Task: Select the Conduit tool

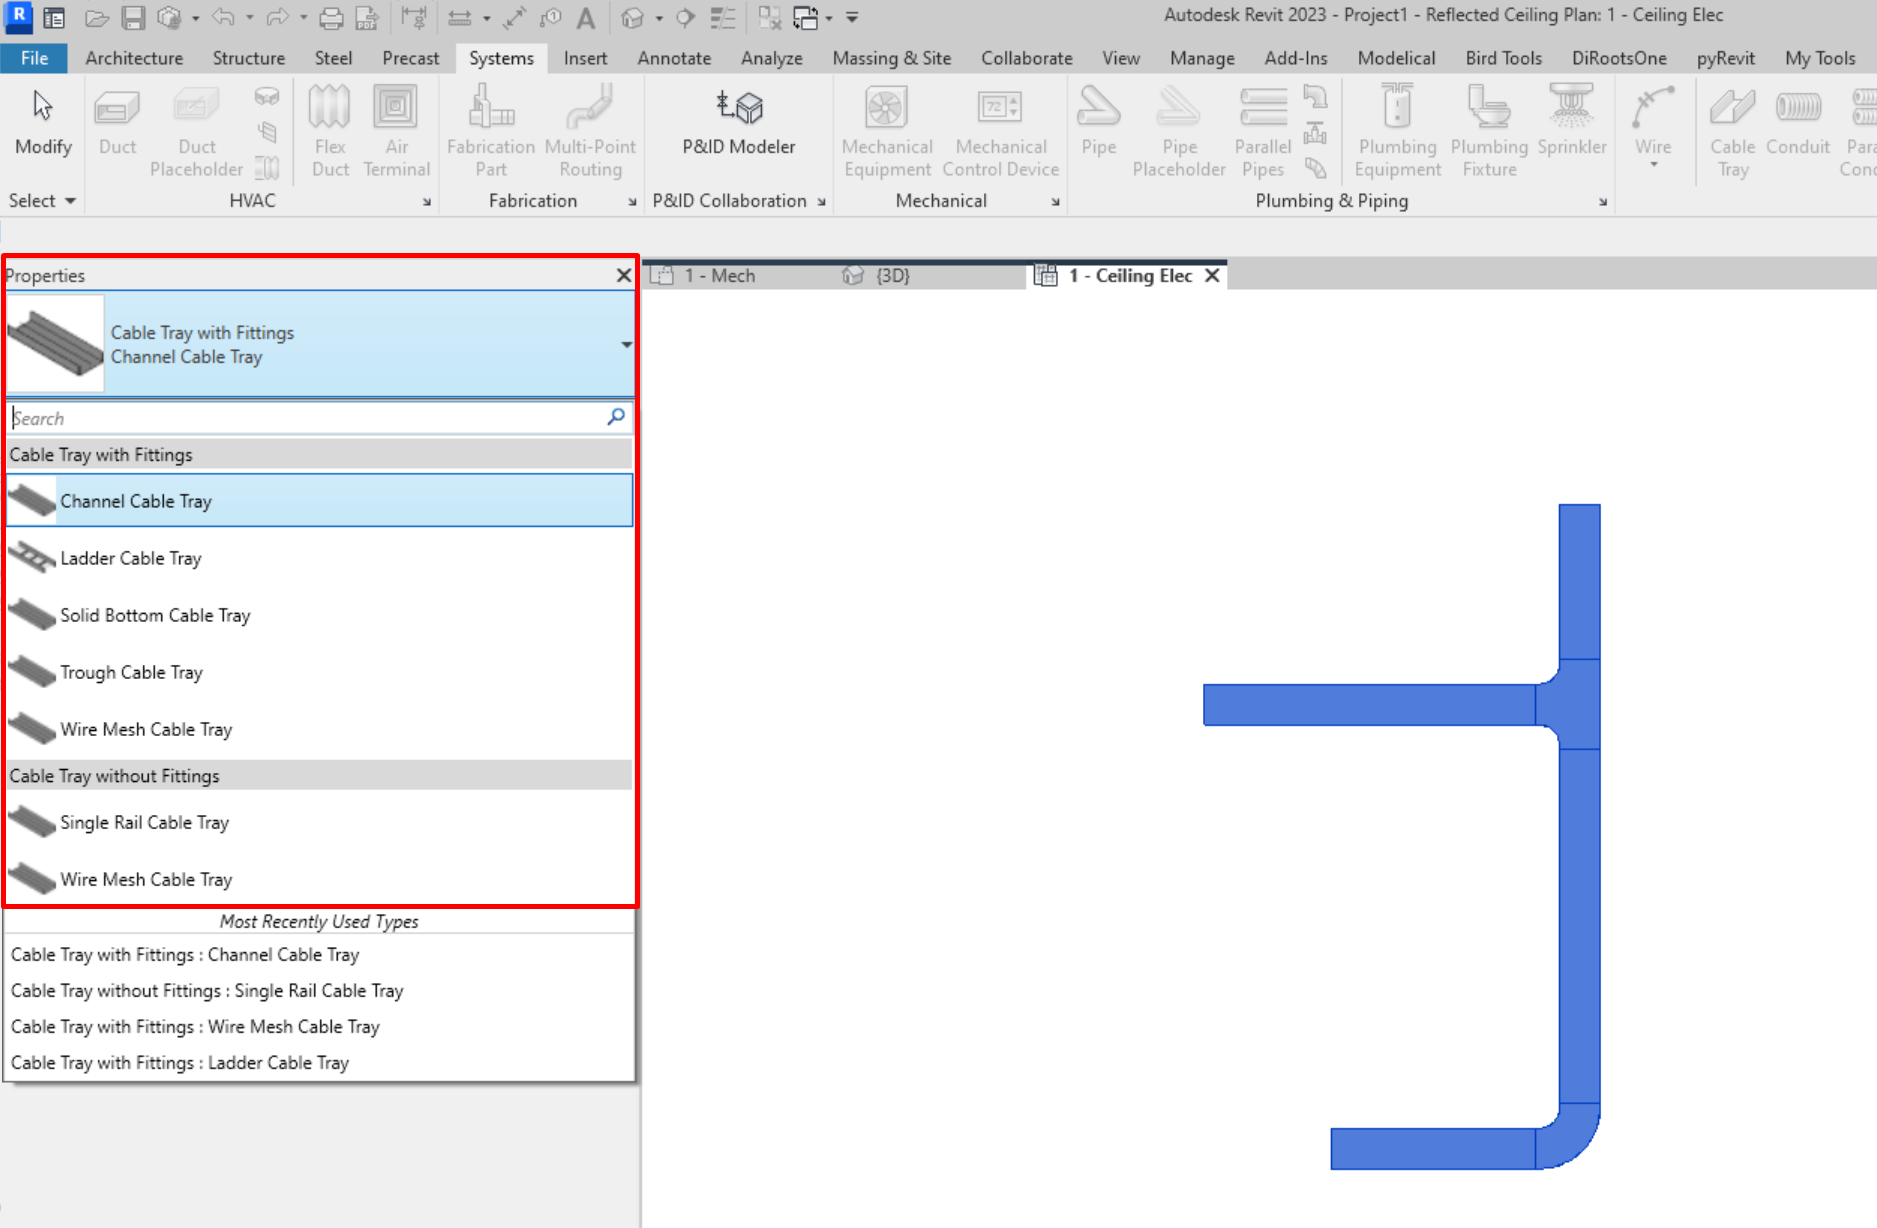Action: [1797, 122]
